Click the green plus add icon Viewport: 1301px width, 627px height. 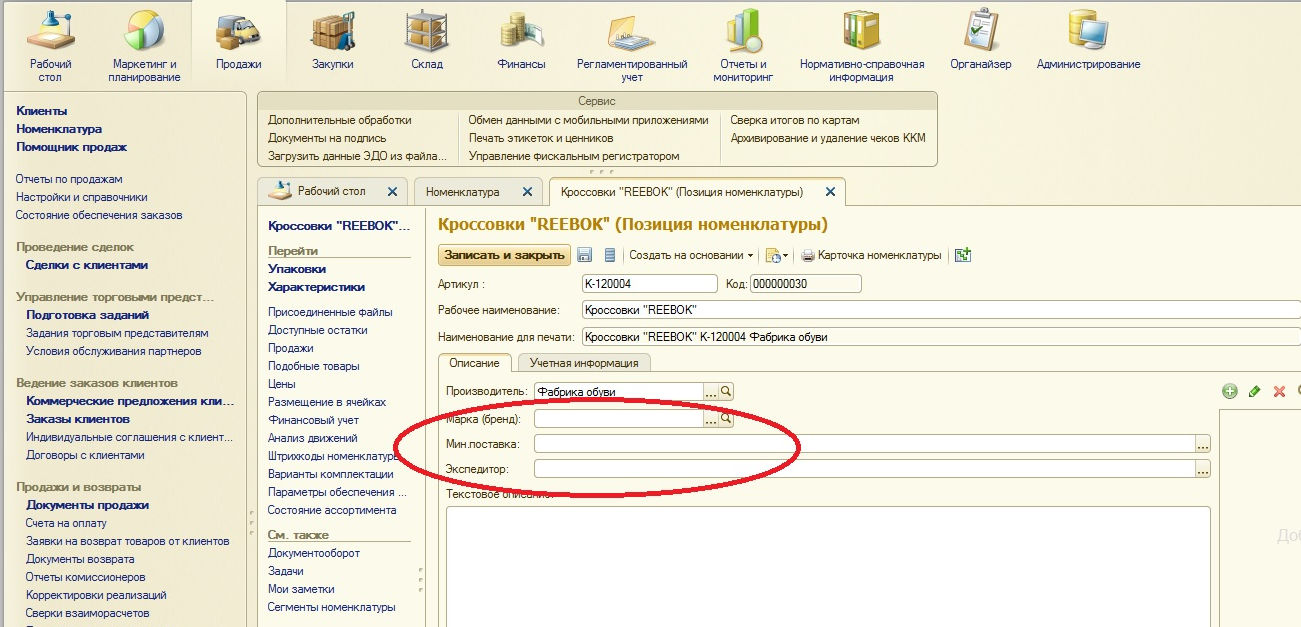pos(1230,391)
